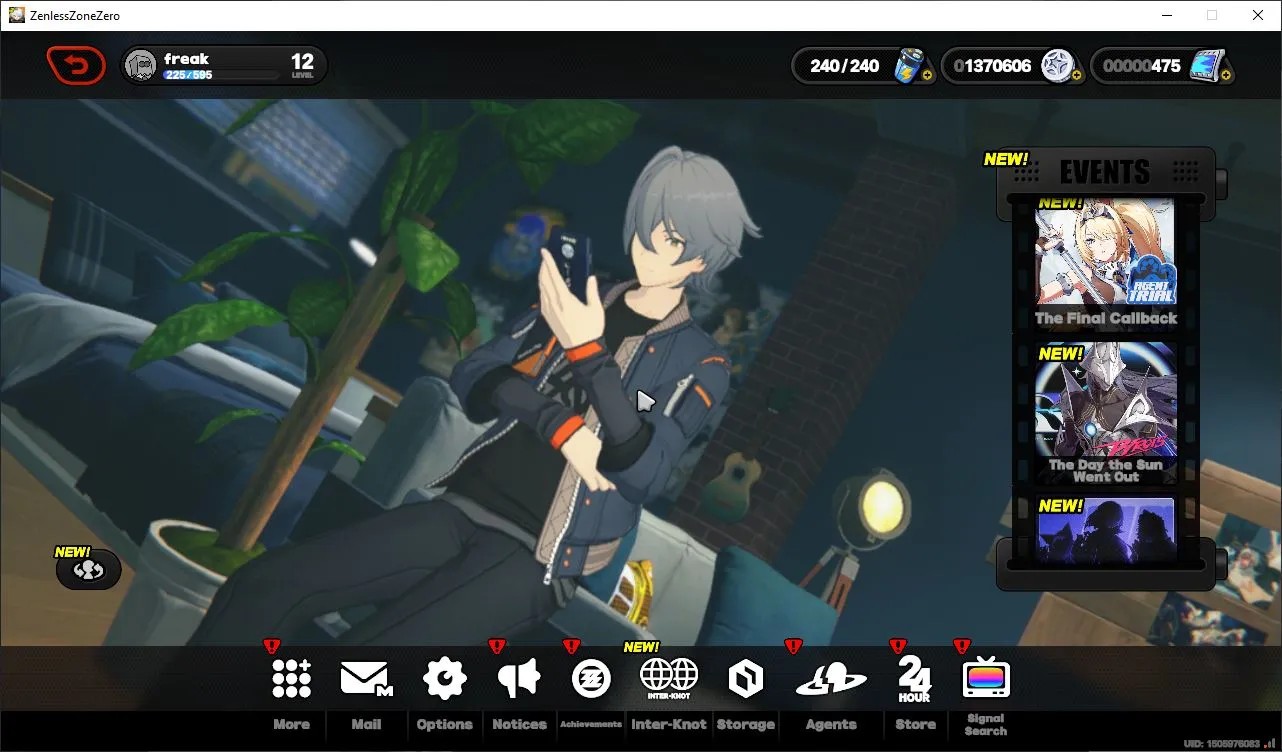Open the Mail envelope icon
The width and height of the screenshot is (1282, 752).
point(366,679)
